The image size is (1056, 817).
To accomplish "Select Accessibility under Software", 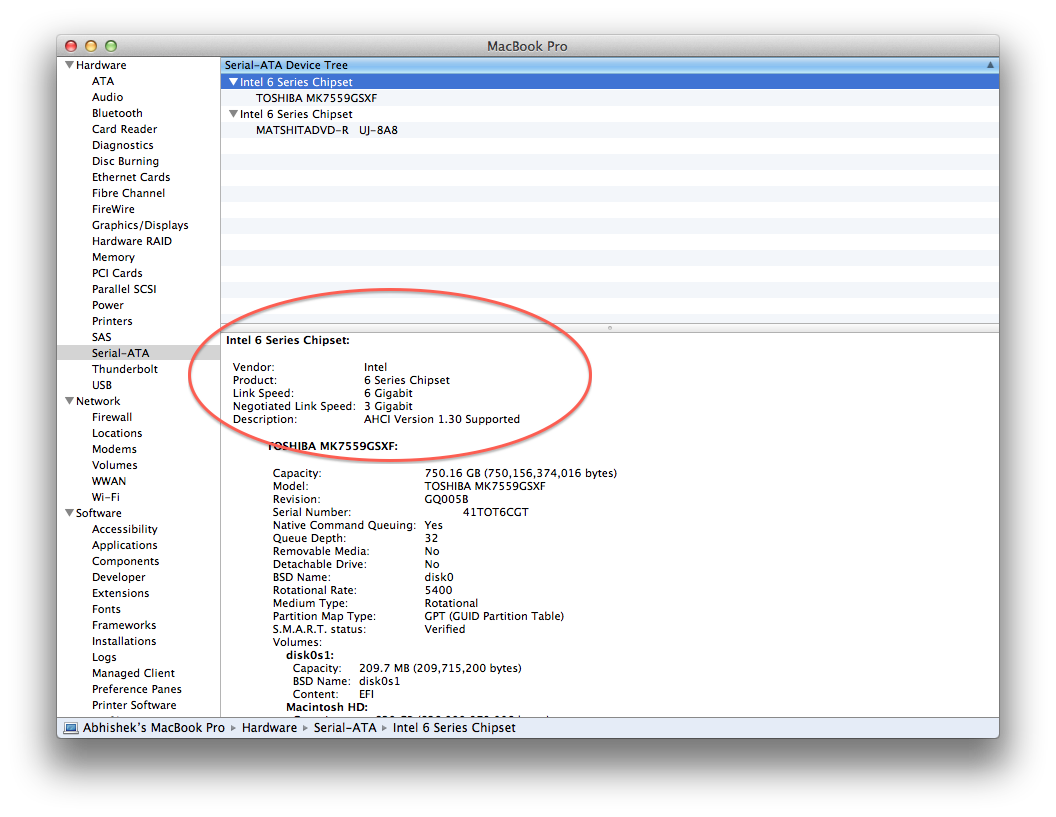I will click(125, 529).
